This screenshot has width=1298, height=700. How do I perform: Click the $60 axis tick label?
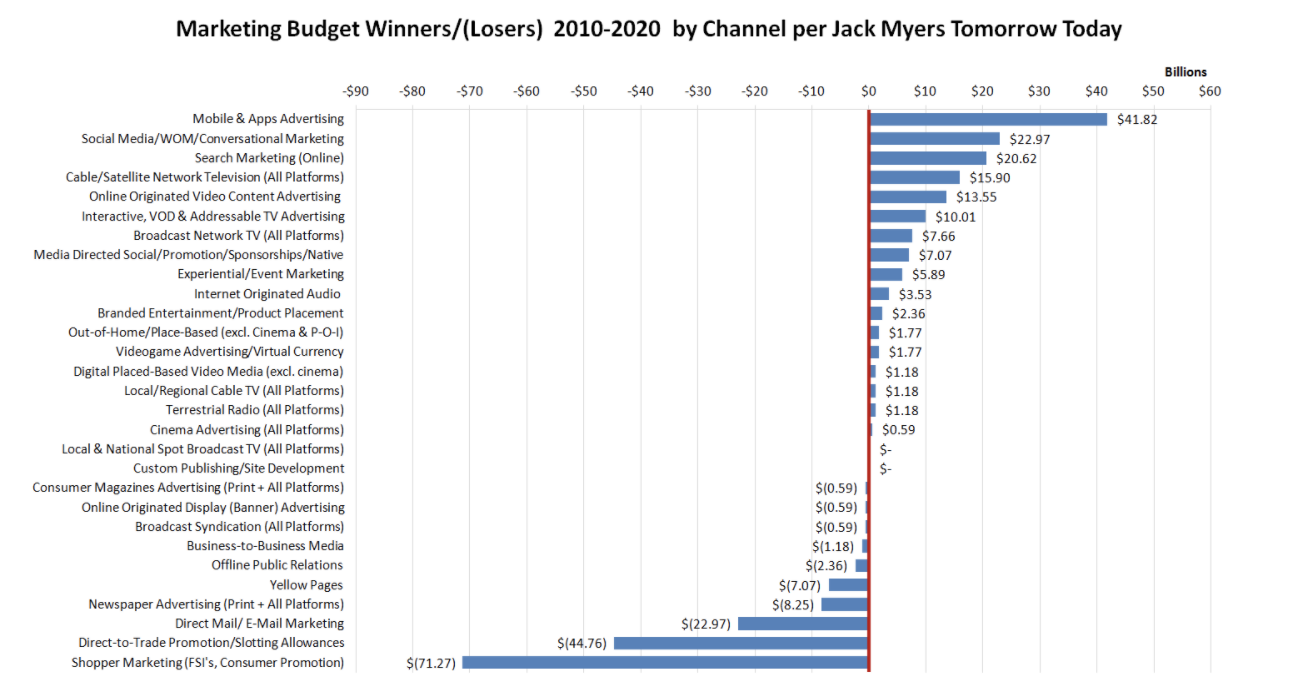click(1210, 91)
